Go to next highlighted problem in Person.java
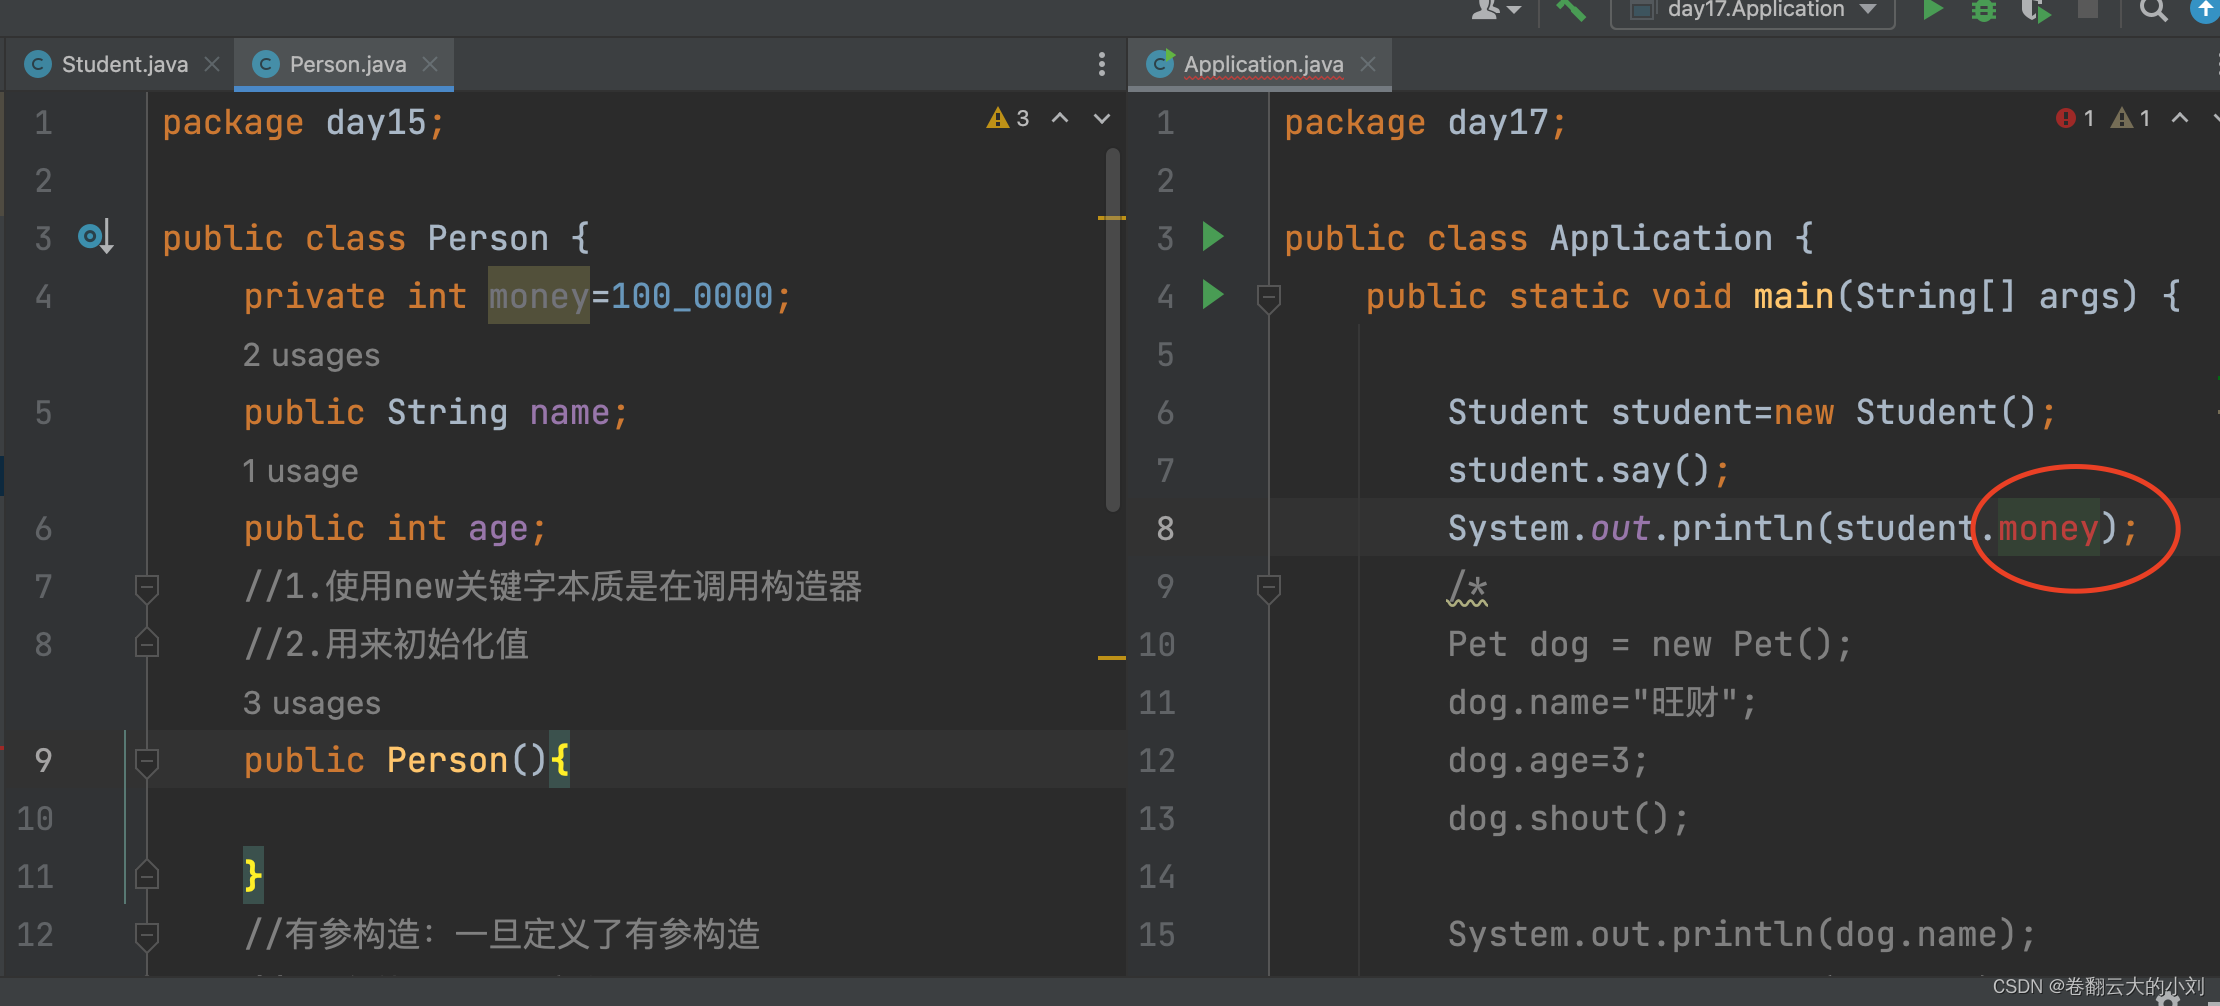Screen dimensions: 2220x1006 (x=1102, y=118)
